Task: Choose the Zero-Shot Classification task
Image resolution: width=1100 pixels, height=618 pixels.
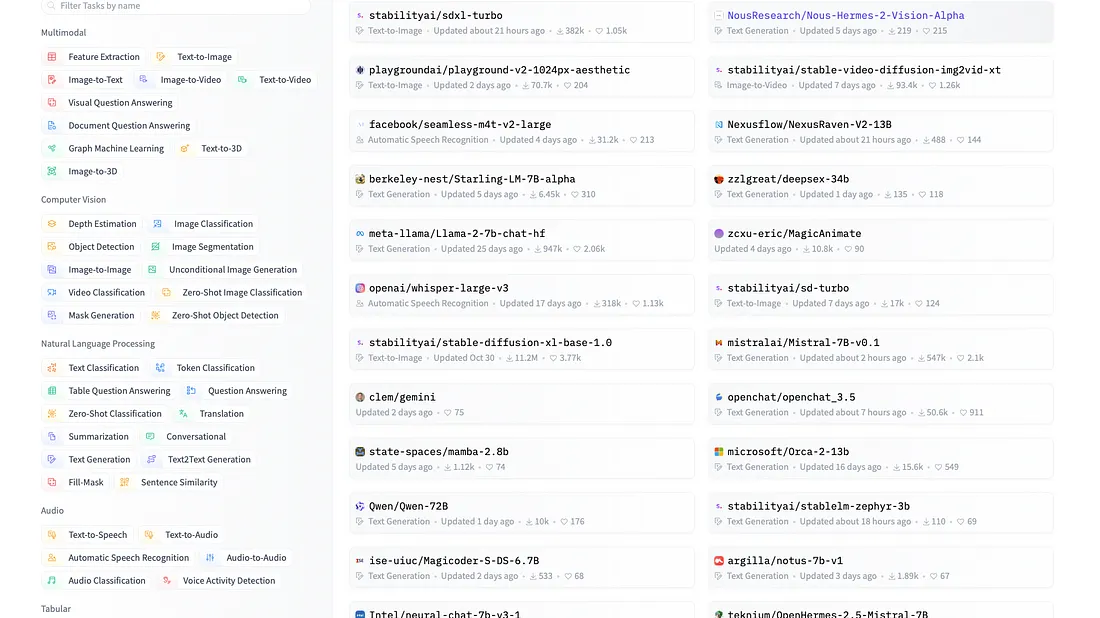Action: (x=105, y=414)
